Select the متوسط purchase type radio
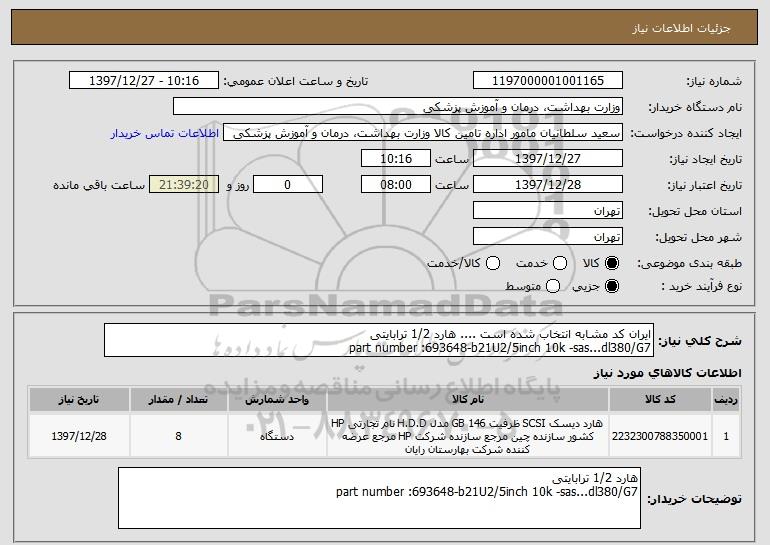This screenshot has height=545, width=770. 553,286
